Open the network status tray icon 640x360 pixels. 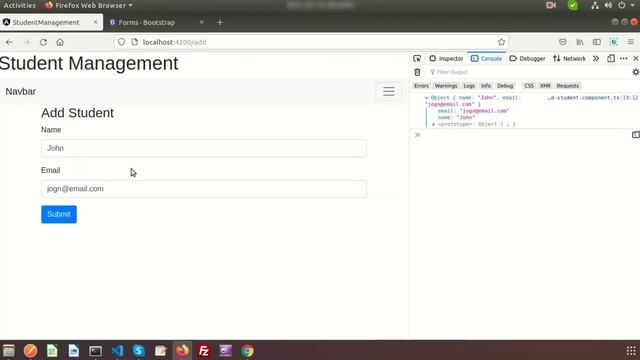click(595, 5)
